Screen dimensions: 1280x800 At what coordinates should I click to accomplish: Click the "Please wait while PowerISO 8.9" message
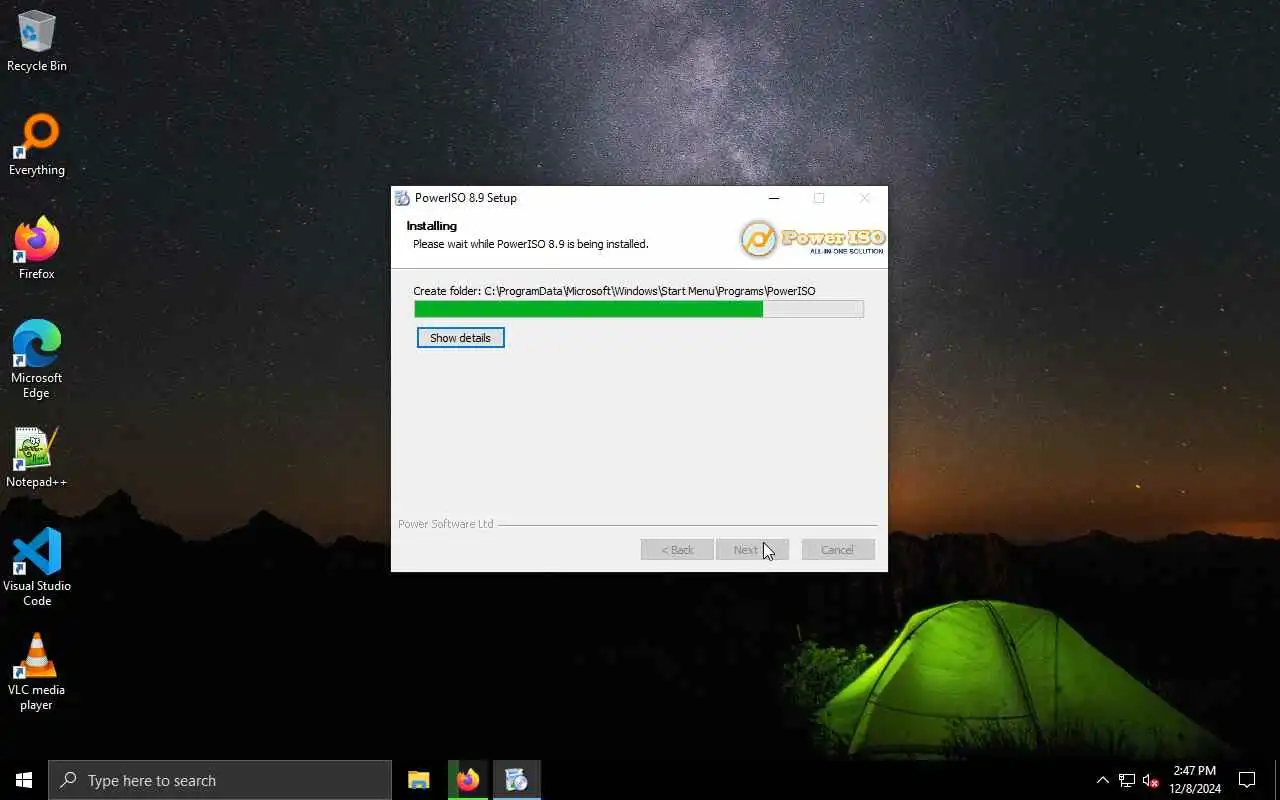coord(531,244)
